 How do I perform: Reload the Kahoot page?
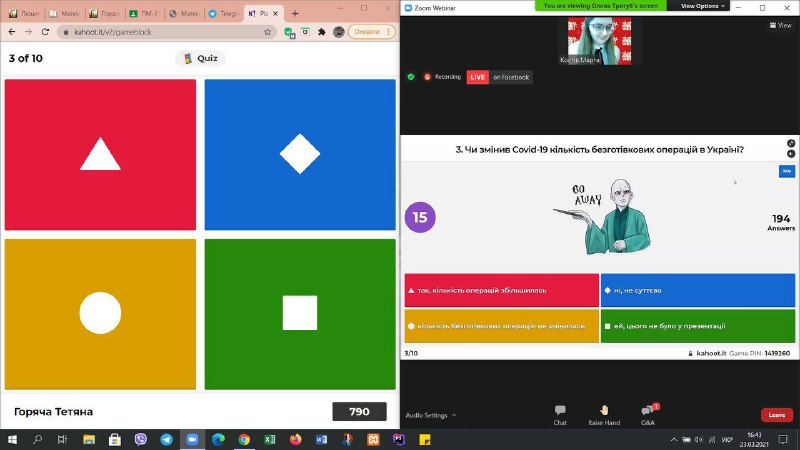pyautogui.click(x=44, y=32)
